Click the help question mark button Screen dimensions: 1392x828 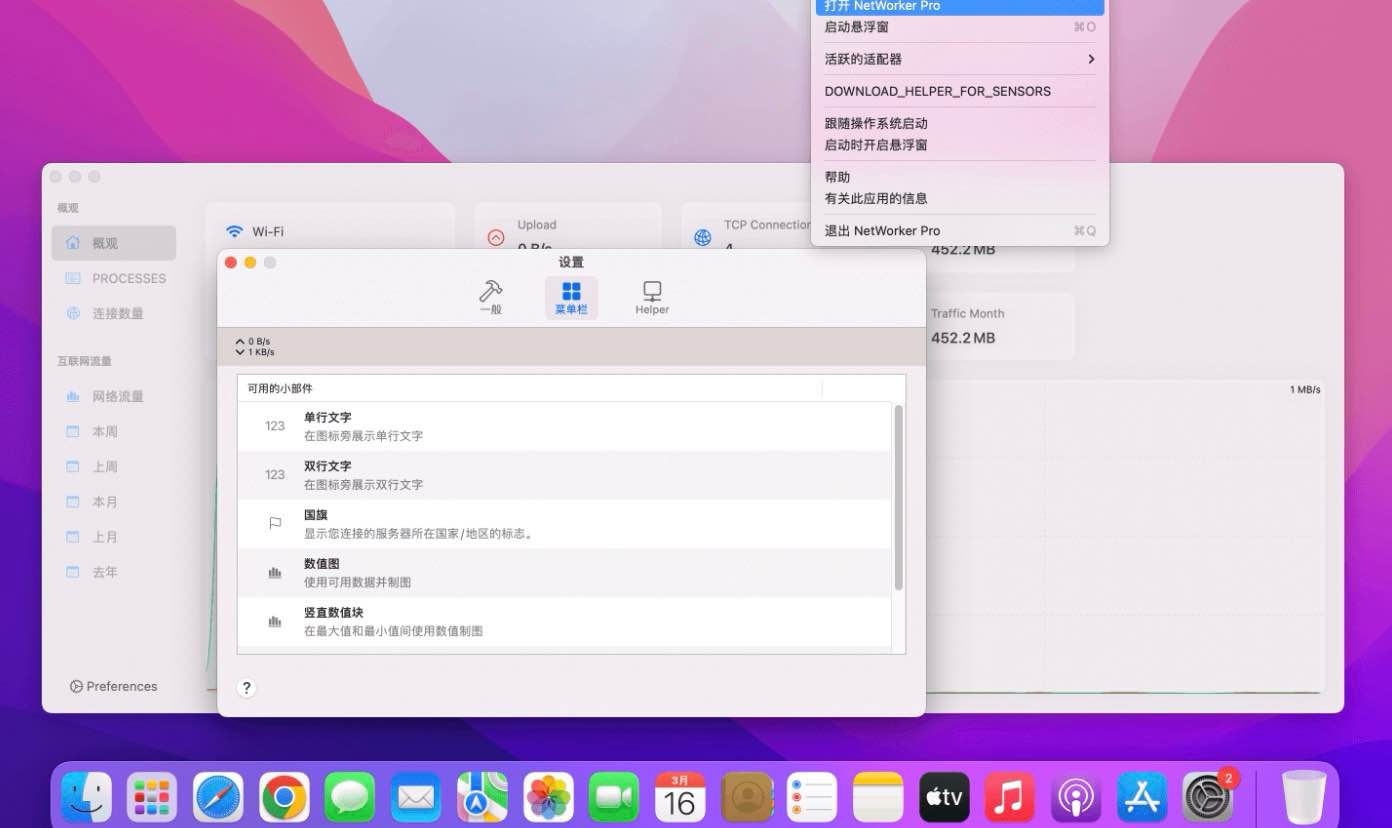(246, 688)
